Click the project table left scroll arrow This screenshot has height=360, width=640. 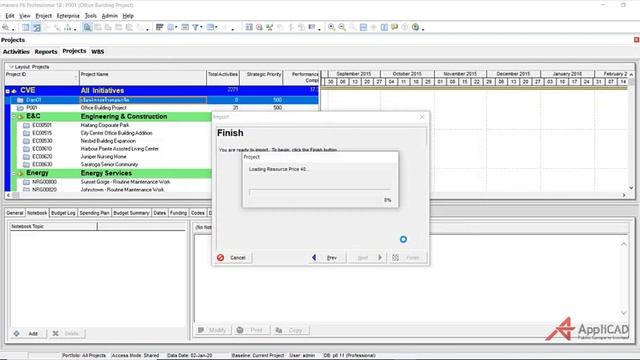click(8, 195)
